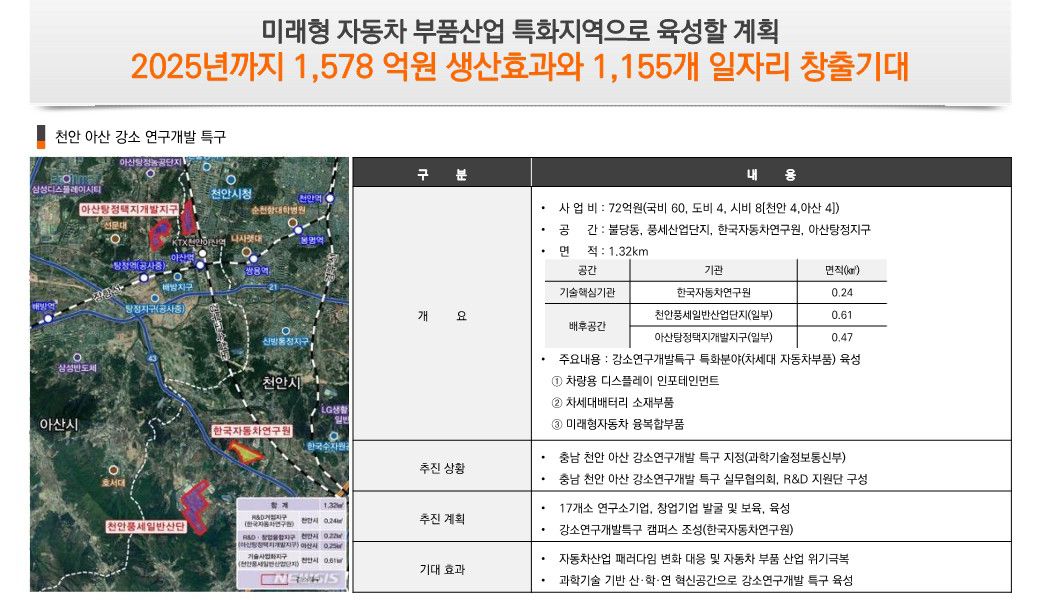Click the '천안시' city name on the map
The width and height of the screenshot is (1040, 600).
(281, 383)
